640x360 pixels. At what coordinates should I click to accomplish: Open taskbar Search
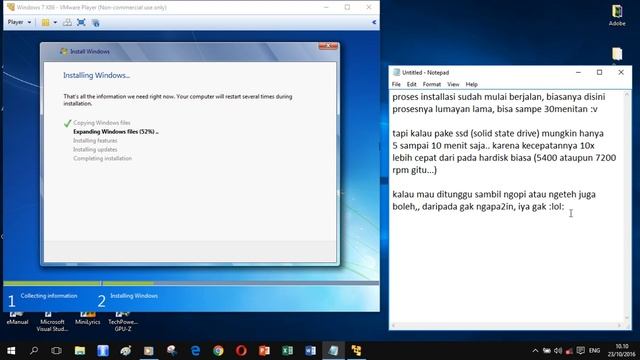point(34,351)
